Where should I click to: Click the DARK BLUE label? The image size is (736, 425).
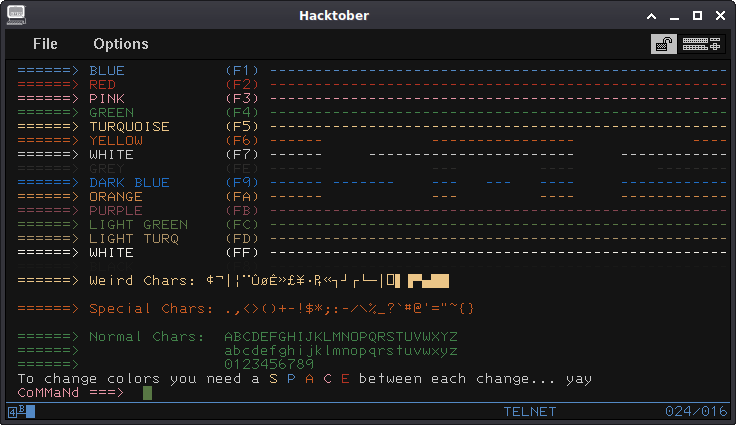point(130,183)
